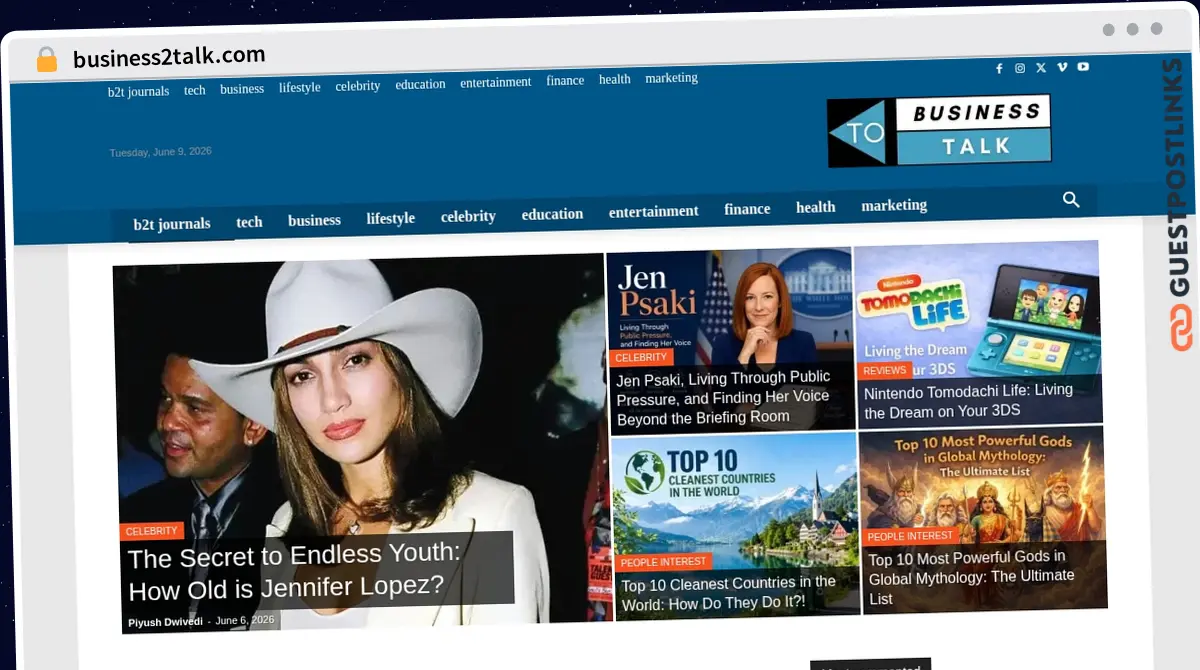The height and width of the screenshot is (670, 1200).
Task: Select celebrity in small top menu
Action: point(358,86)
